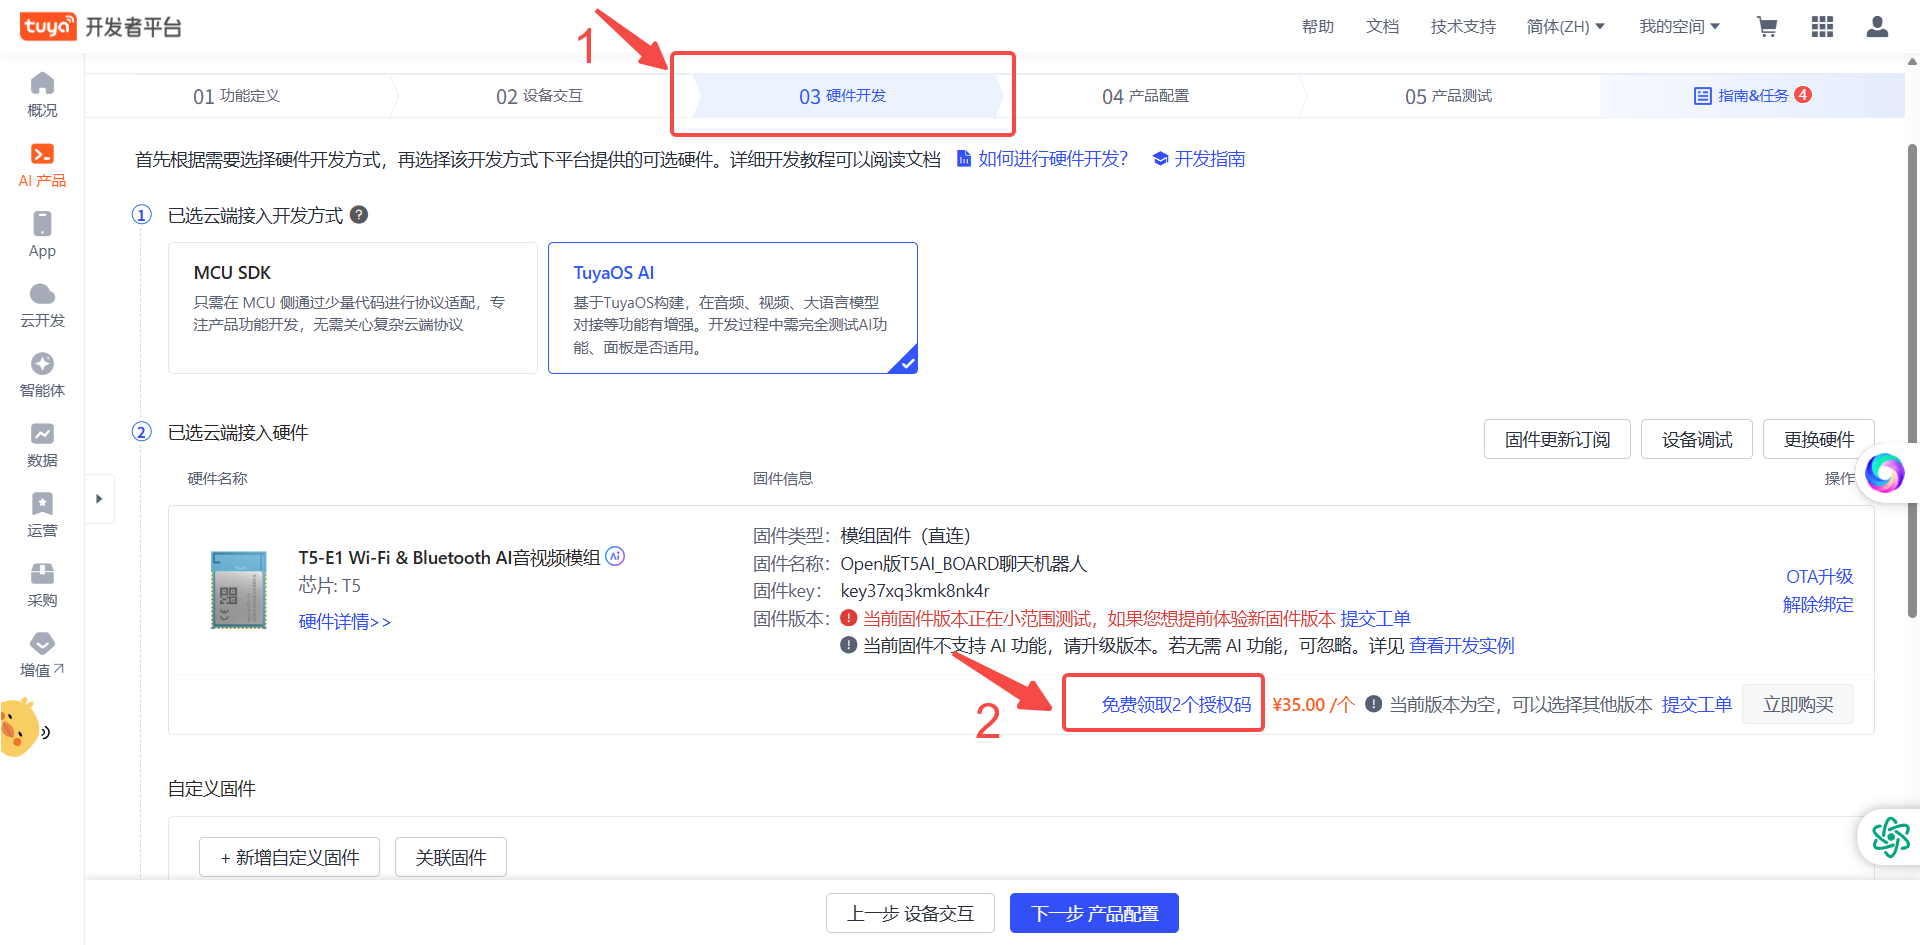Open the 查看开发实例 link
1920x945 pixels.
tap(1462, 645)
